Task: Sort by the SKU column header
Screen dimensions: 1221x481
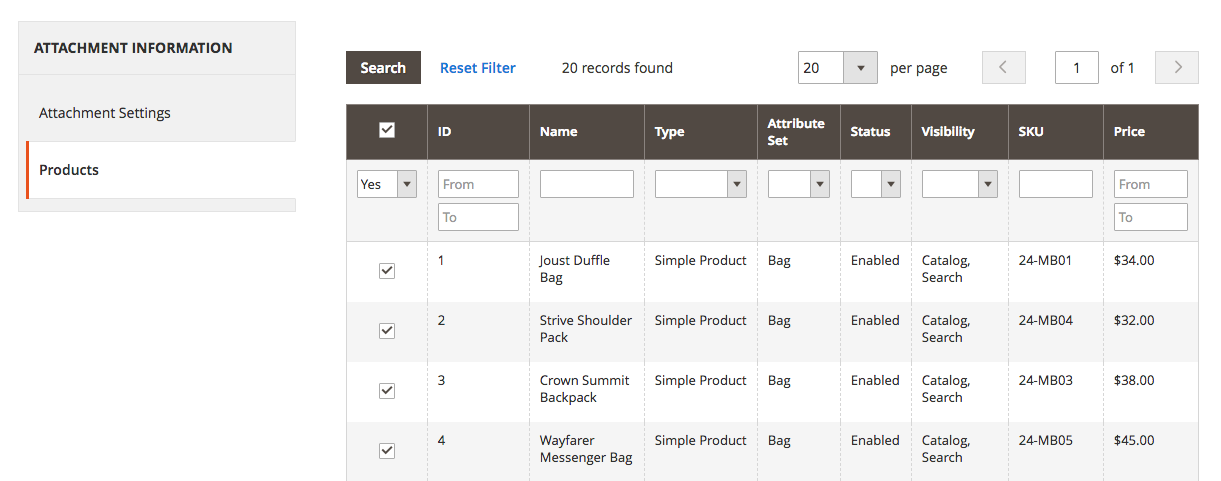Action: tap(1056, 132)
